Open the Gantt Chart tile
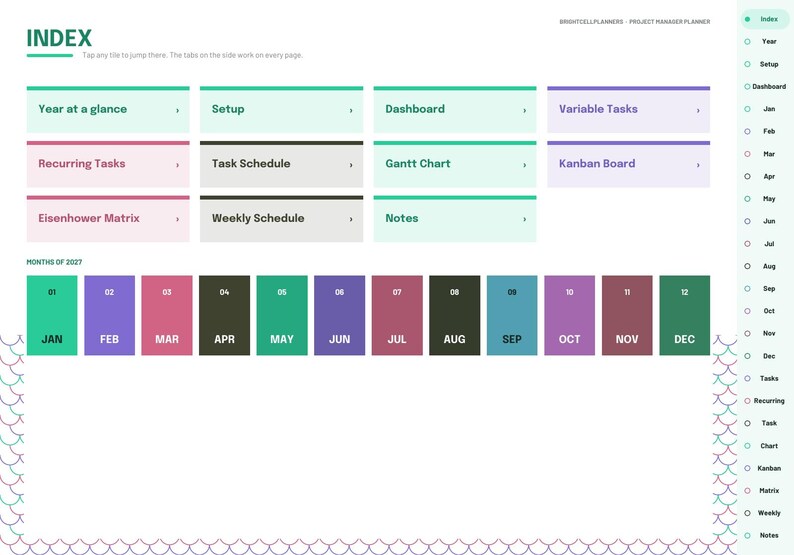 (455, 164)
